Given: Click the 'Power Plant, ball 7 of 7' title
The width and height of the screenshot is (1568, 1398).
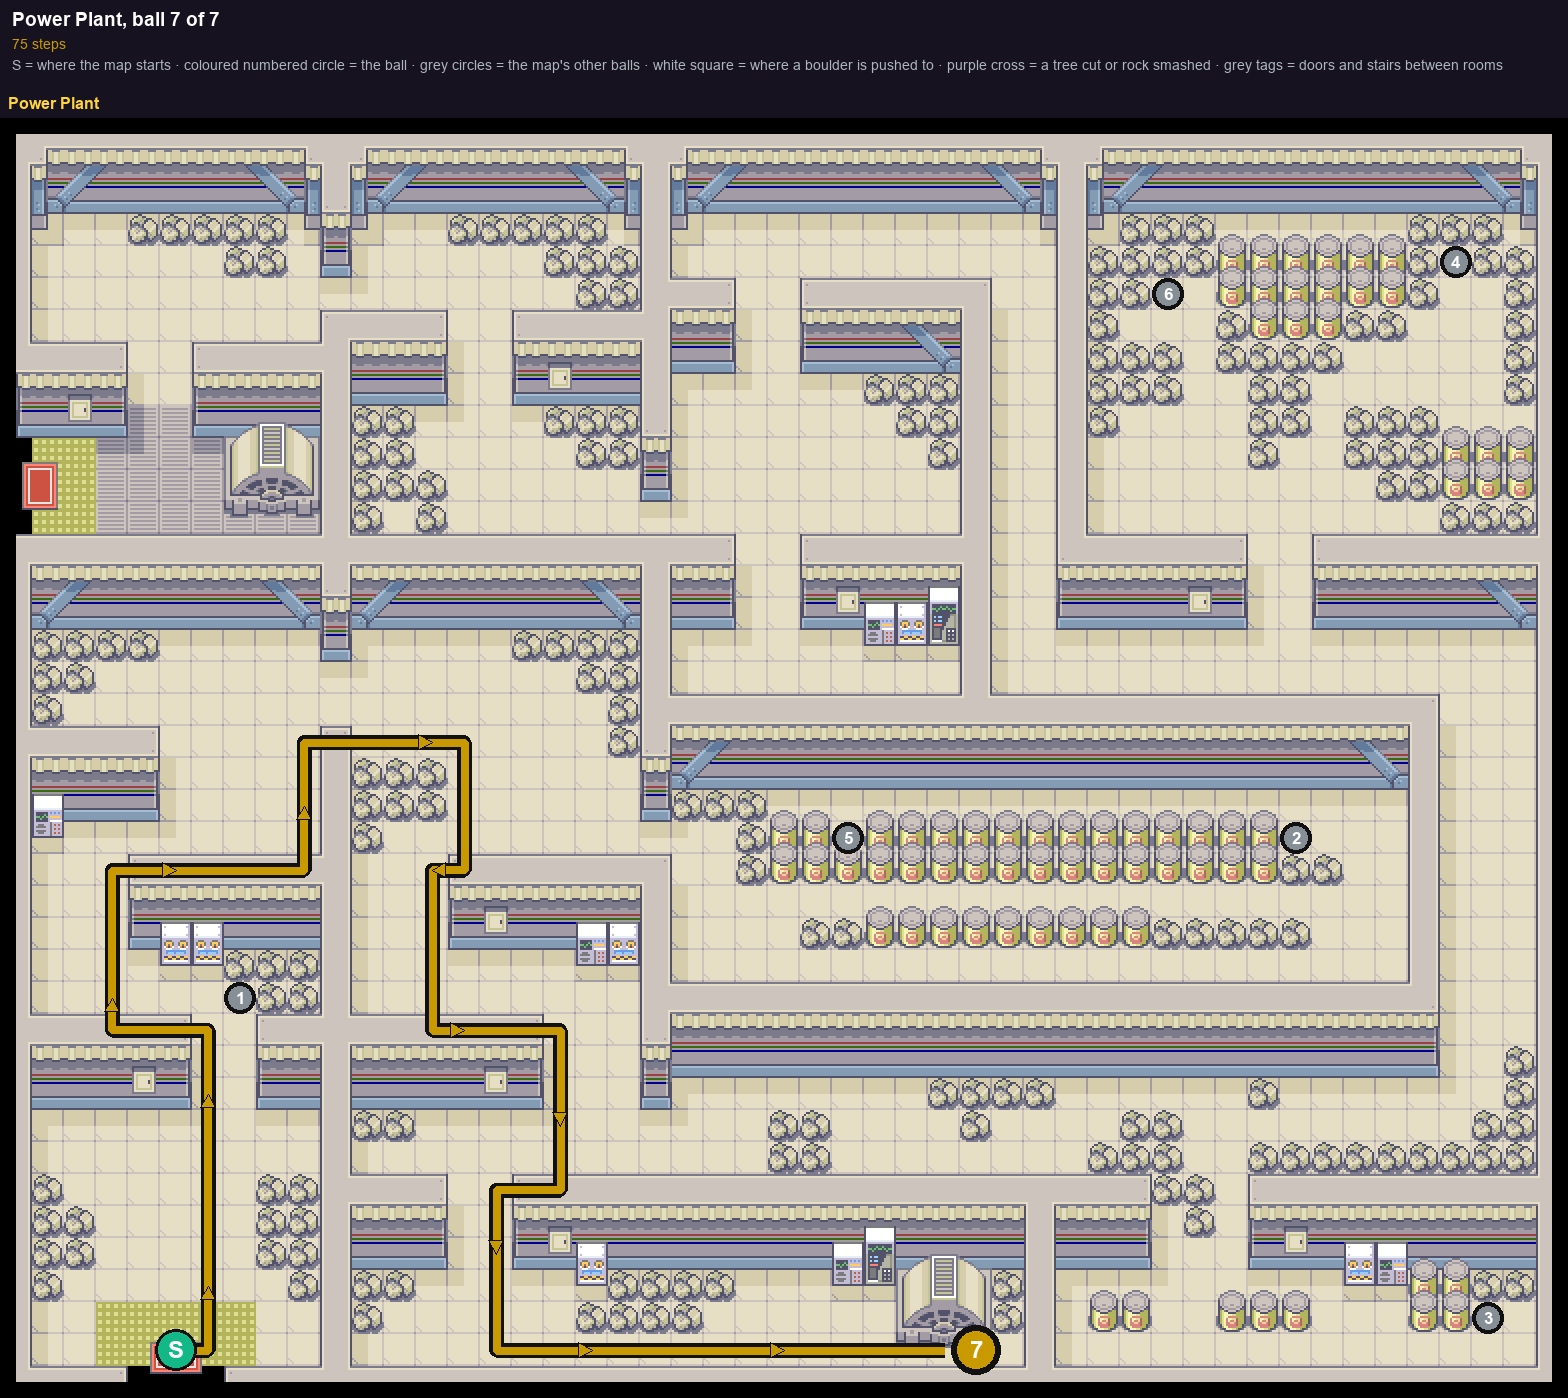Looking at the screenshot, I should (115, 19).
